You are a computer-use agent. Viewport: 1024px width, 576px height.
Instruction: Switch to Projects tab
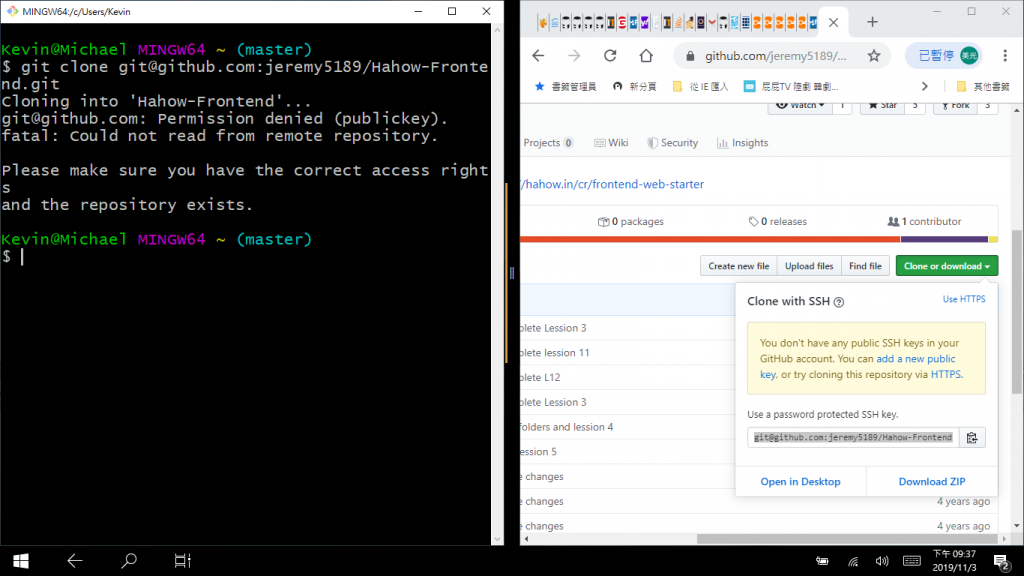point(548,143)
